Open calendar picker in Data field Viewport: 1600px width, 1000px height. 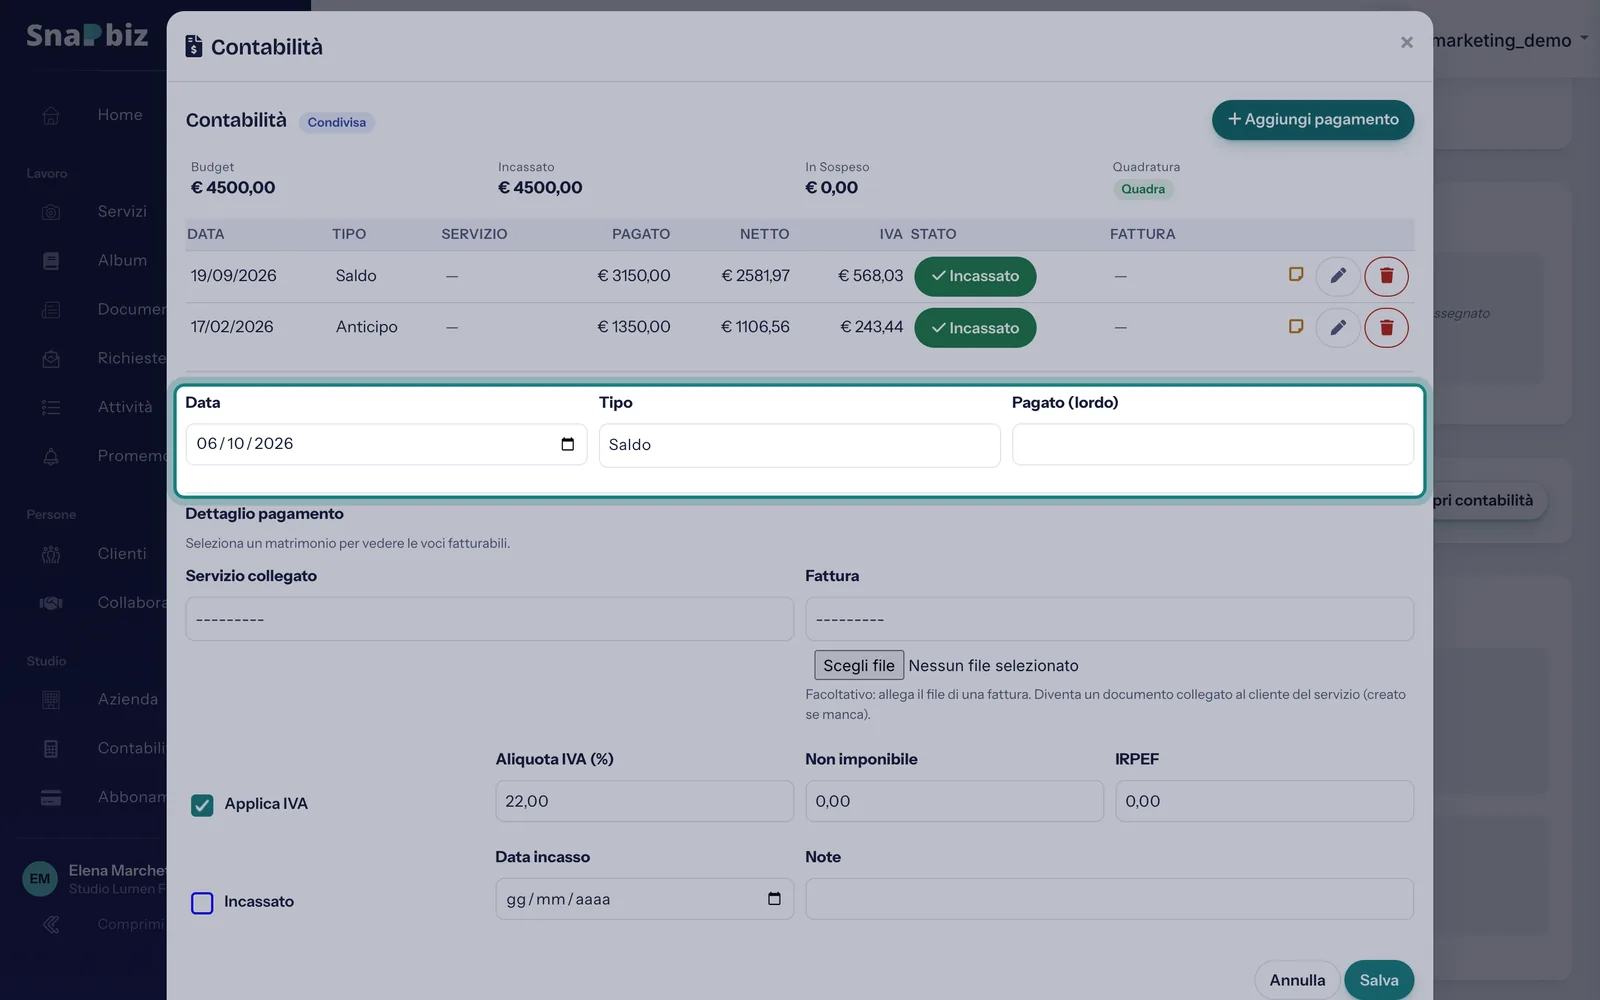[x=567, y=444]
